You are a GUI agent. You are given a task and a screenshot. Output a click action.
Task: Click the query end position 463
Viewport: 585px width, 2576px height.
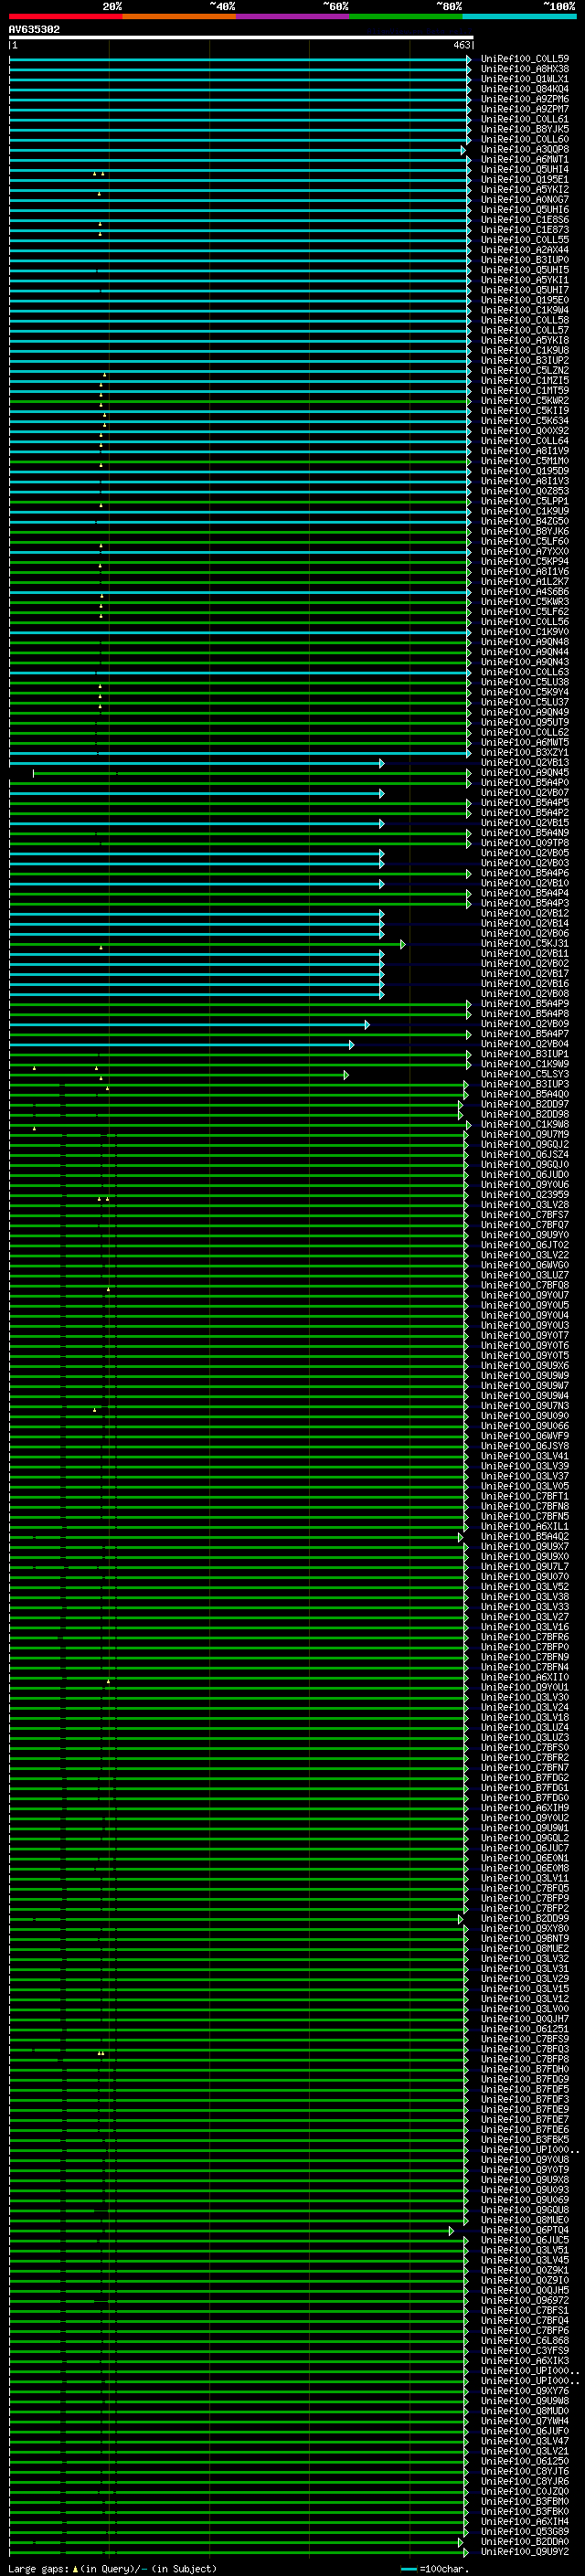pyautogui.click(x=461, y=45)
